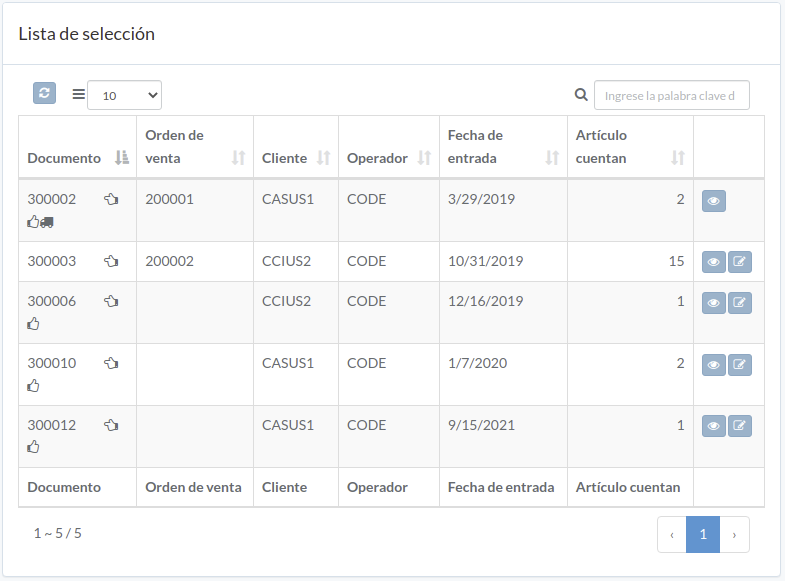Image resolution: width=785 pixels, height=581 pixels.
Task: Click the thumbs-up icon in row 300002
Action: pyautogui.click(x=33, y=222)
